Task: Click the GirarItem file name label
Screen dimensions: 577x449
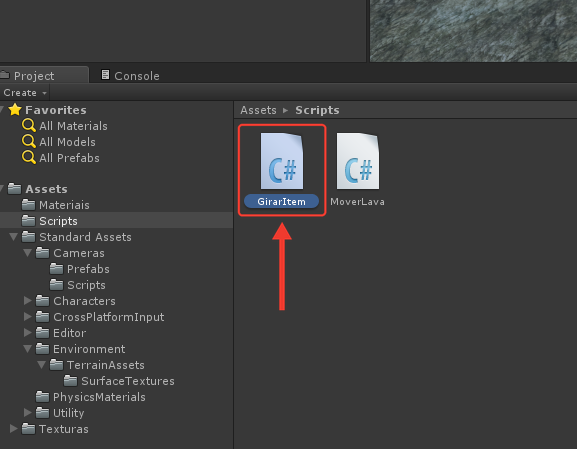Action: pyautogui.click(x=282, y=201)
